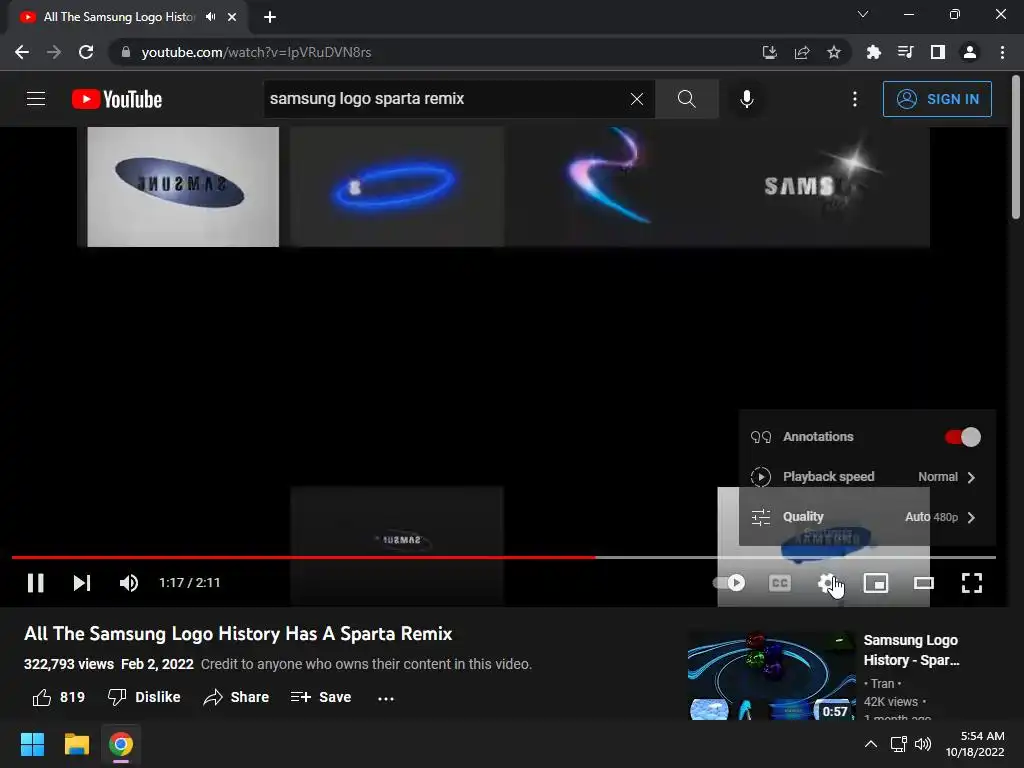This screenshot has width=1024, height=768.
Task: Close the player settings gear menu
Action: point(827,583)
